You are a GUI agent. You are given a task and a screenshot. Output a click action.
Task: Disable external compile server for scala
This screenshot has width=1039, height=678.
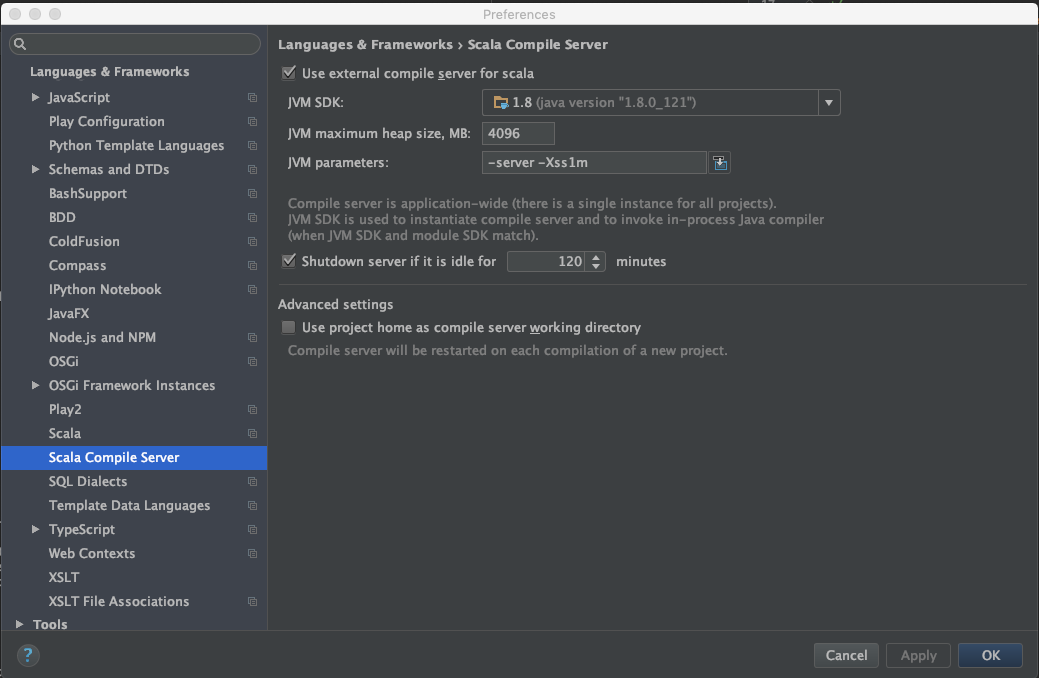[x=289, y=73]
